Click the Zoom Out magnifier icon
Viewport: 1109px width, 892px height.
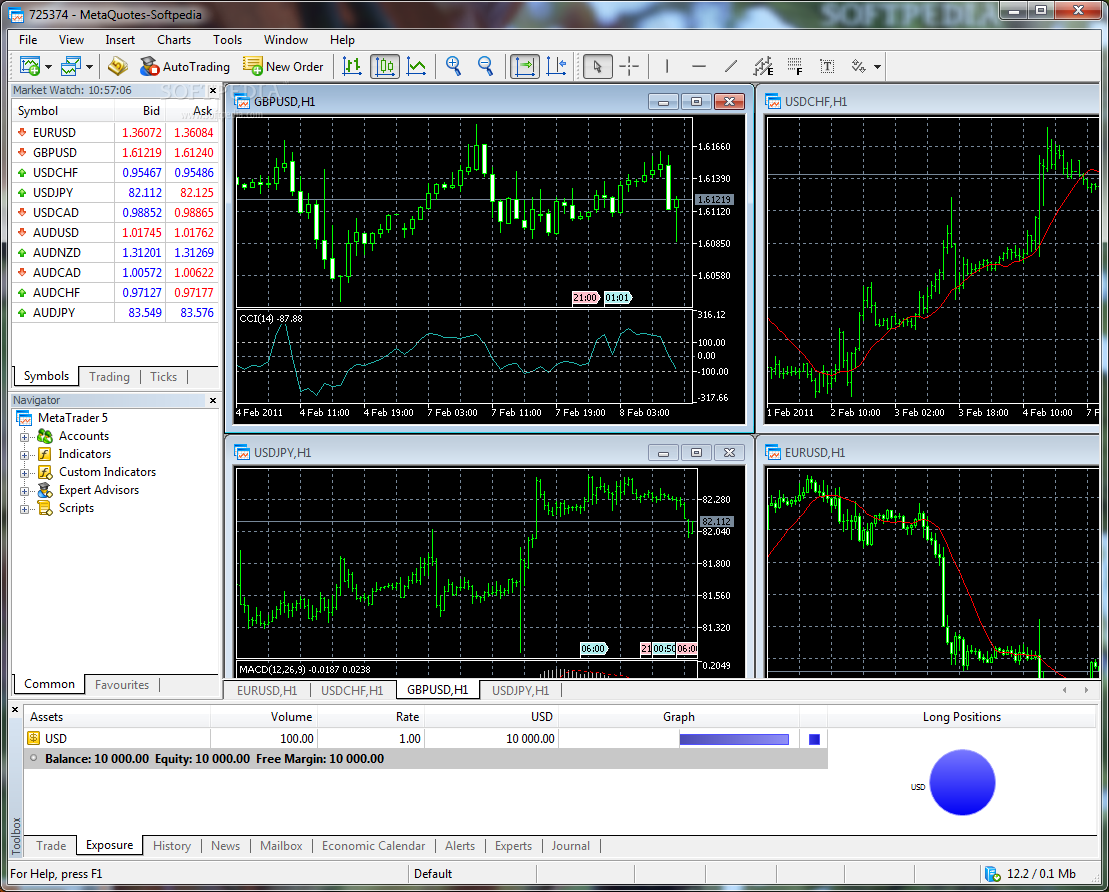click(x=485, y=66)
